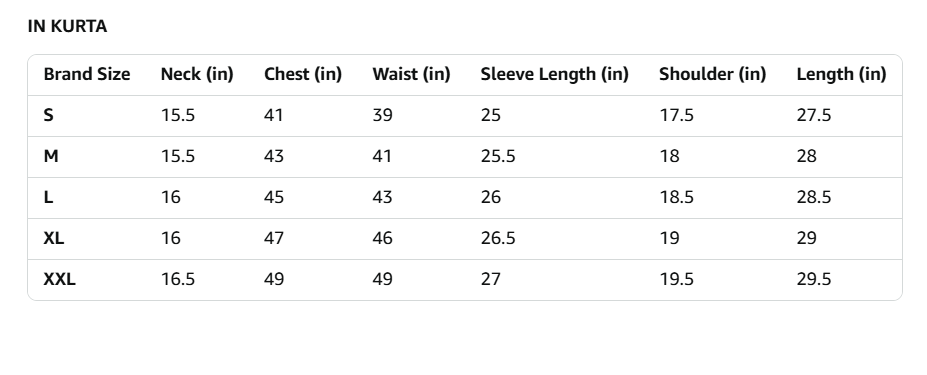Click the Sleeve Length (in) header
The image size is (927, 375).
point(555,75)
